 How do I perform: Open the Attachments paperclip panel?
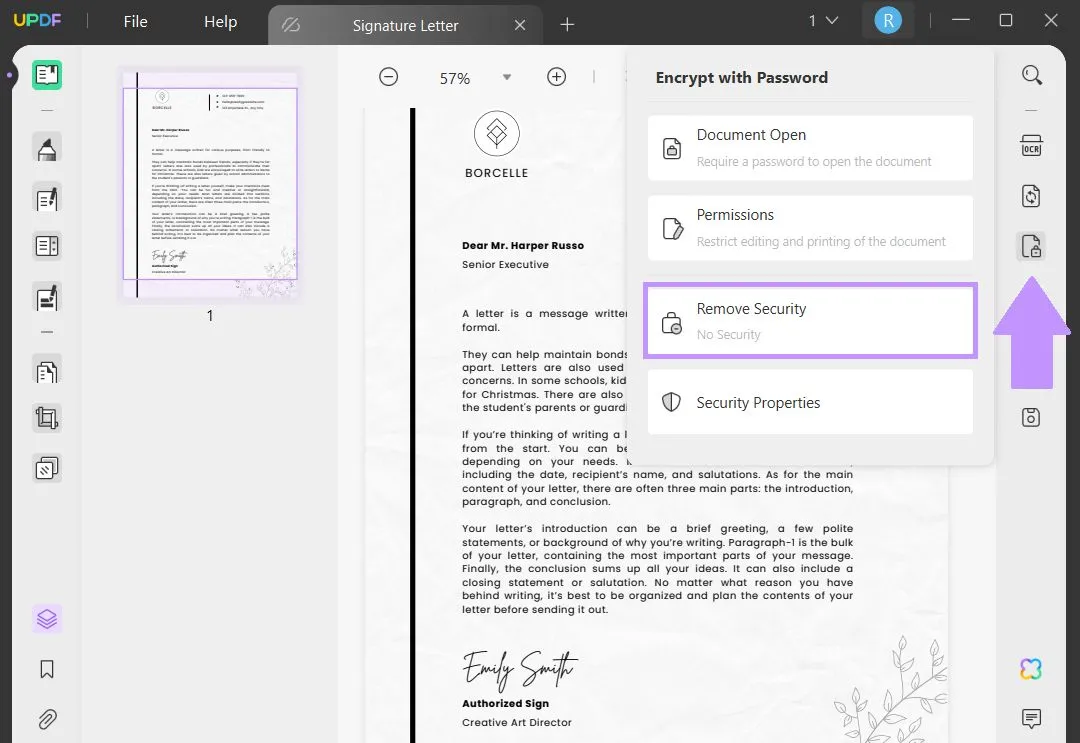[x=46, y=719]
